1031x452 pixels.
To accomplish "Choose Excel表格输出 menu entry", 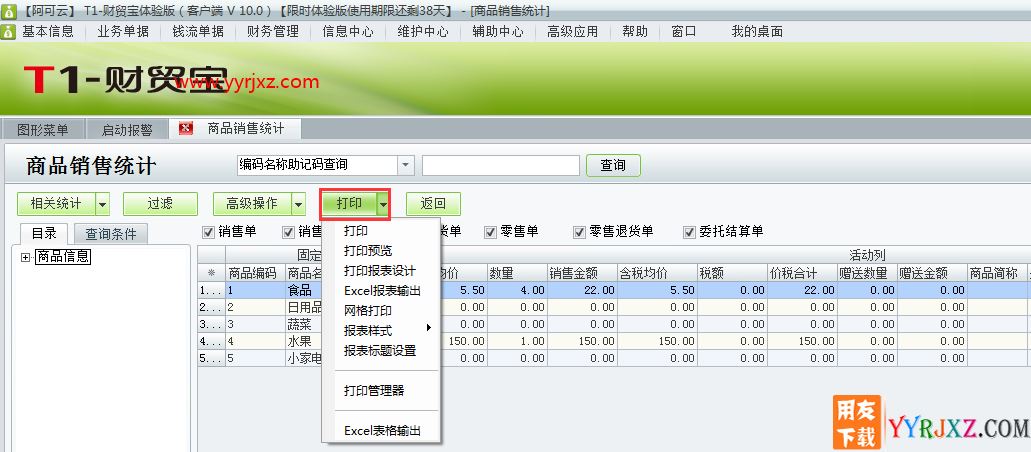I will point(382,431).
